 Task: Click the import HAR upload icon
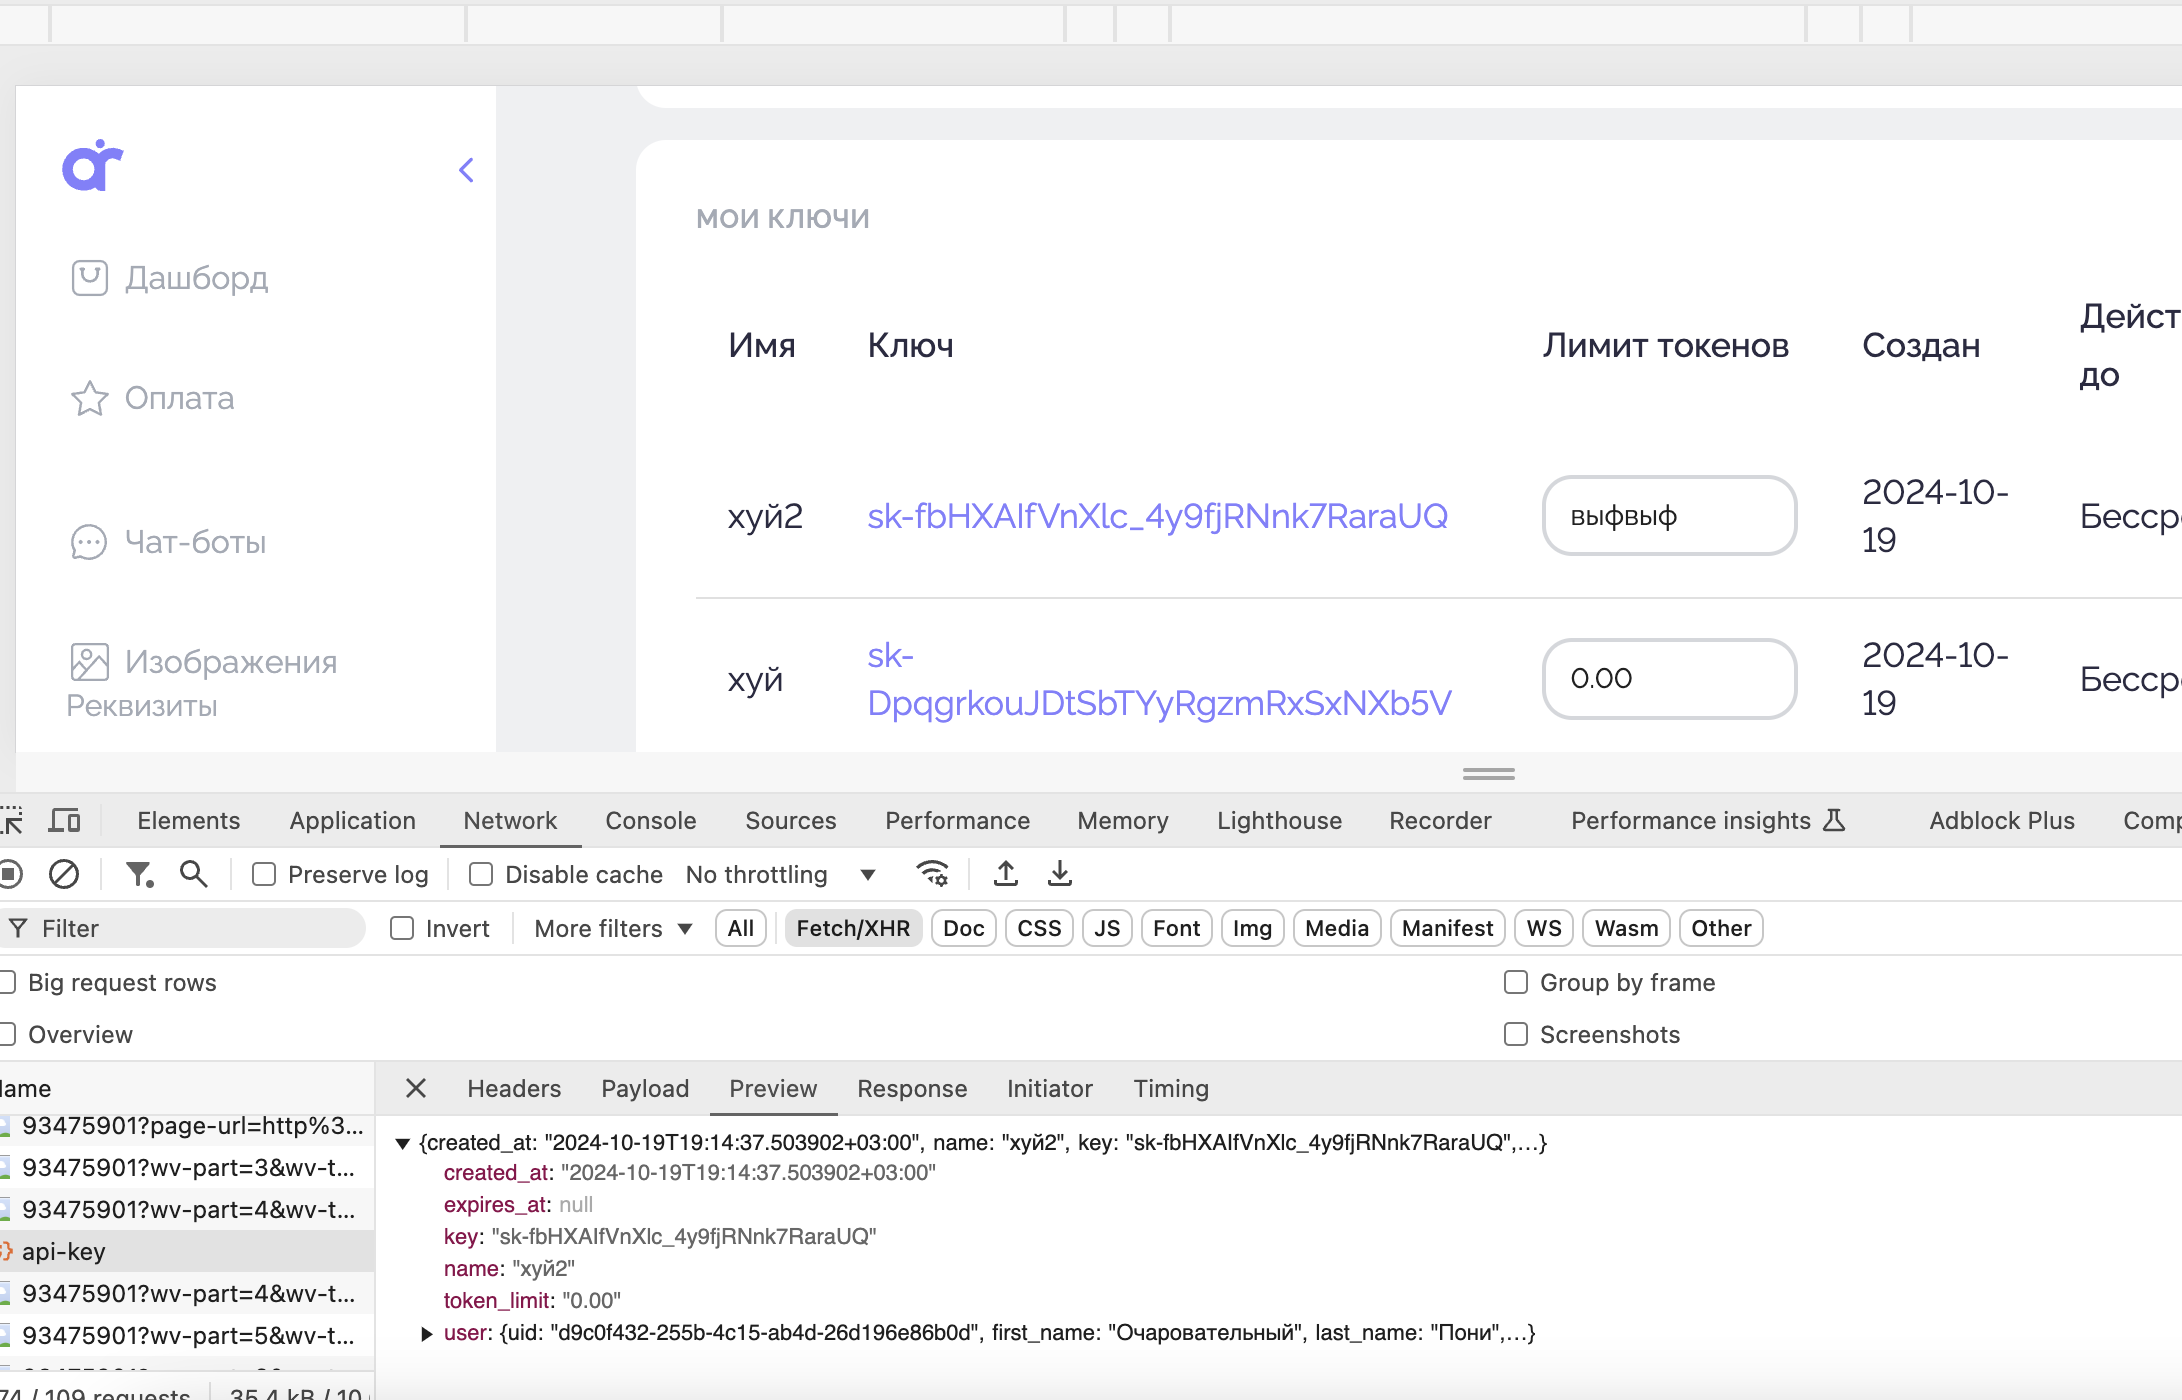pos(1006,875)
